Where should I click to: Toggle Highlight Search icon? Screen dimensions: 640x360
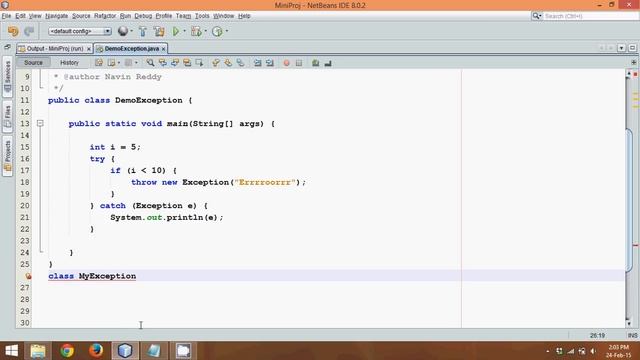pos(187,63)
